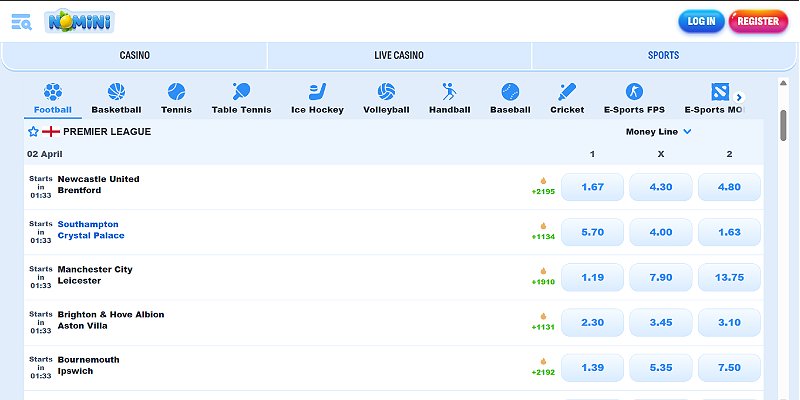Open the Southampton vs Crystal Palace match
Image resolution: width=800 pixels, height=400 pixels.
point(91,230)
